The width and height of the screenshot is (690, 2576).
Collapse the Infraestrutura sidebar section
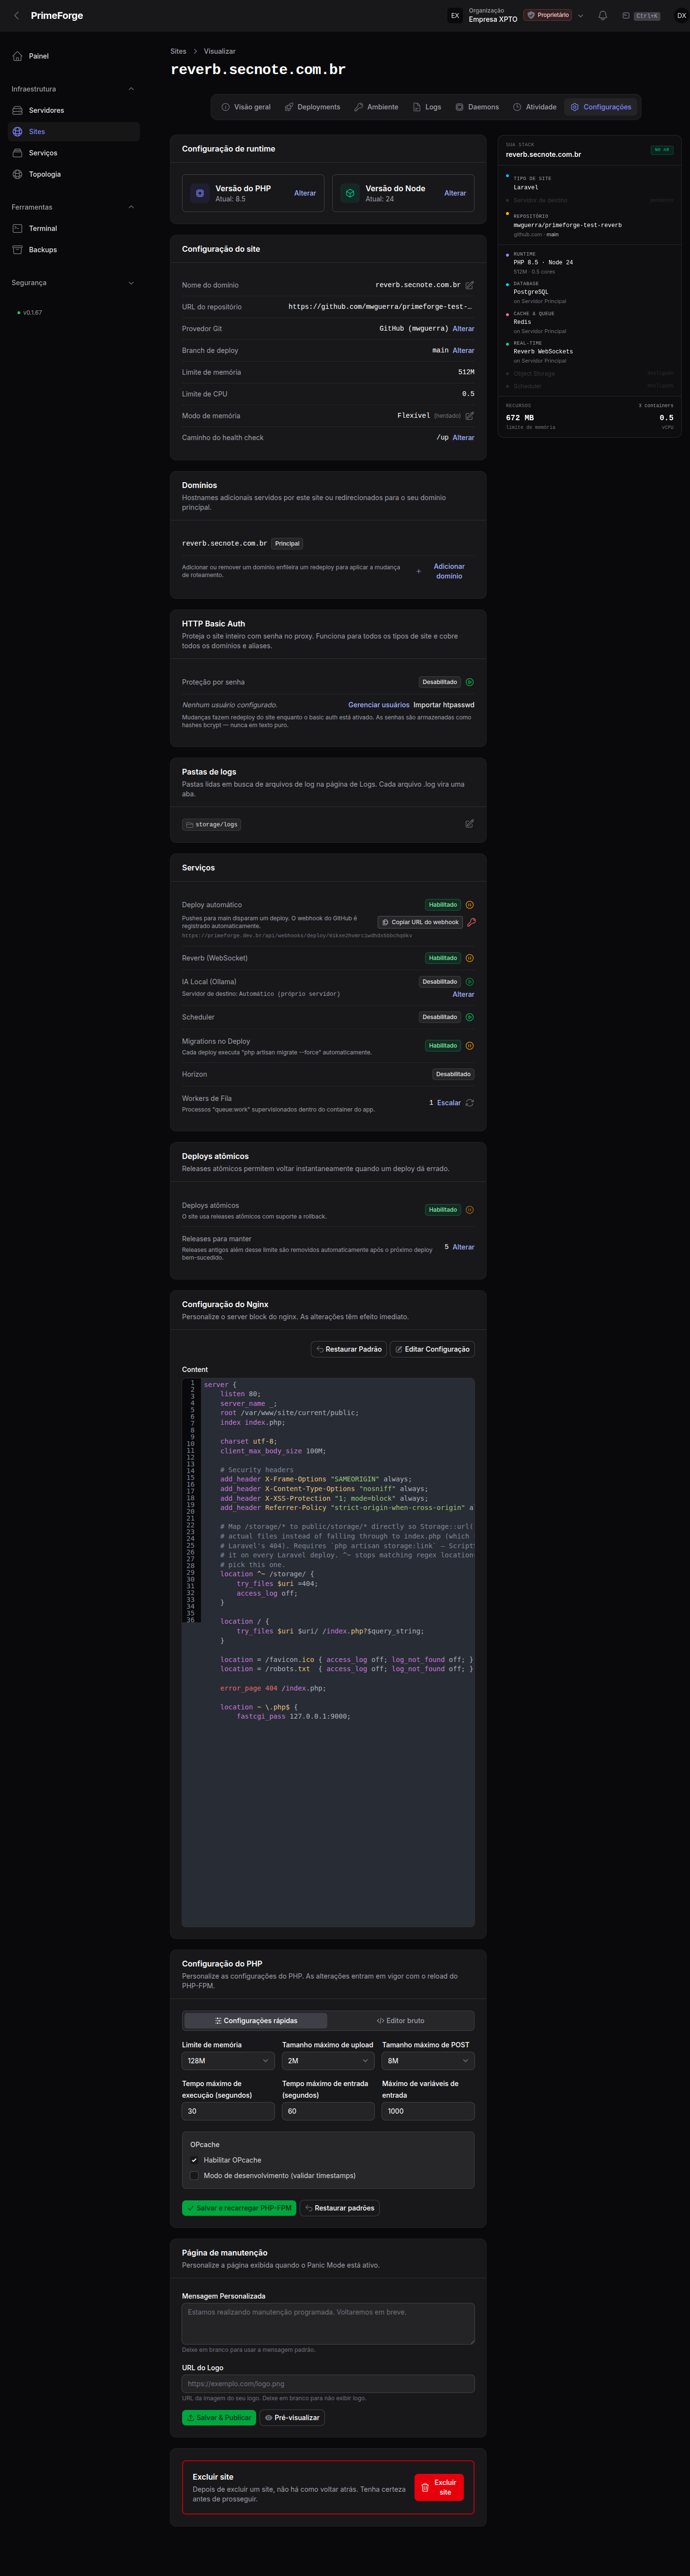pyautogui.click(x=131, y=89)
